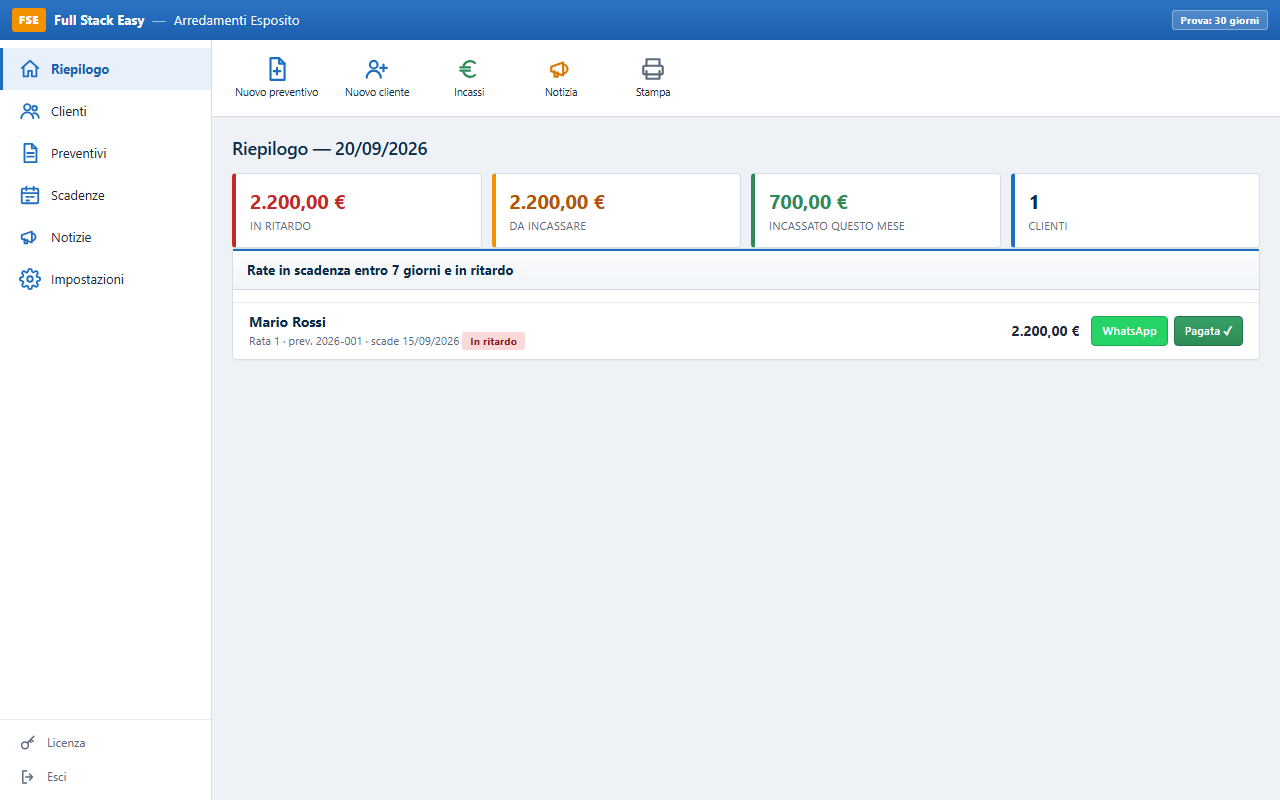Click the red In ritardo status badge
The image size is (1280, 800).
coord(493,341)
